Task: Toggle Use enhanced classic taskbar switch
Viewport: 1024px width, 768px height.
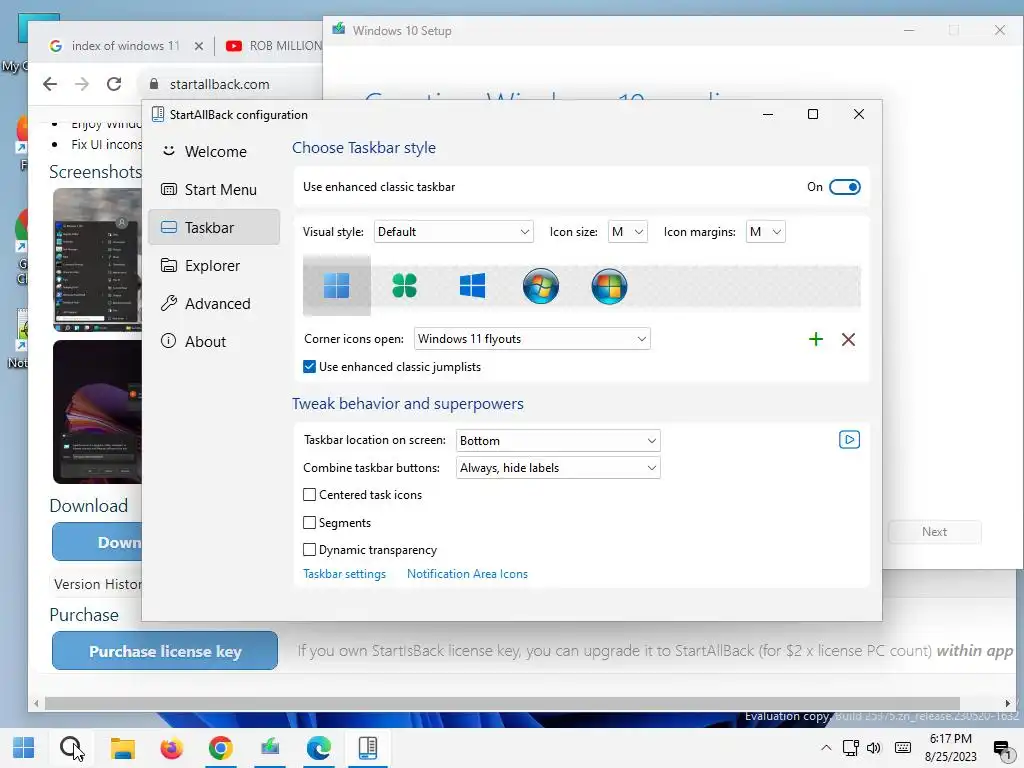Action: pyautogui.click(x=844, y=187)
